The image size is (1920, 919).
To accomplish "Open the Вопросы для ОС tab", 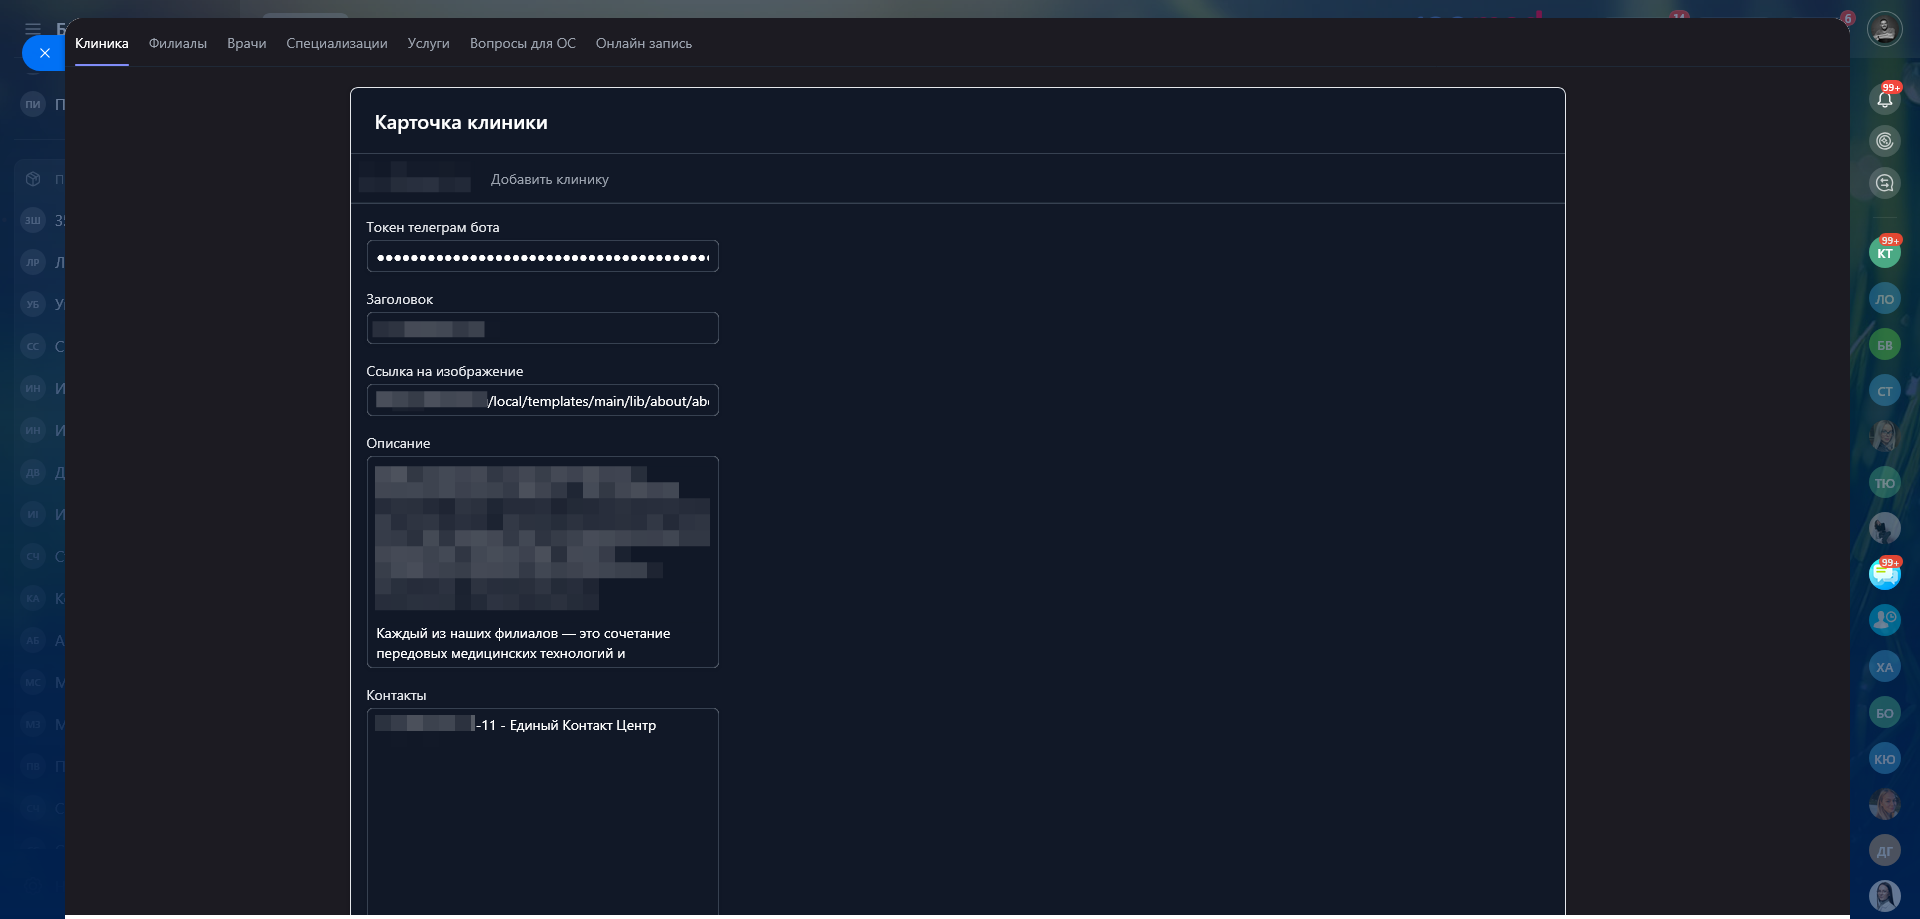I will coord(522,44).
